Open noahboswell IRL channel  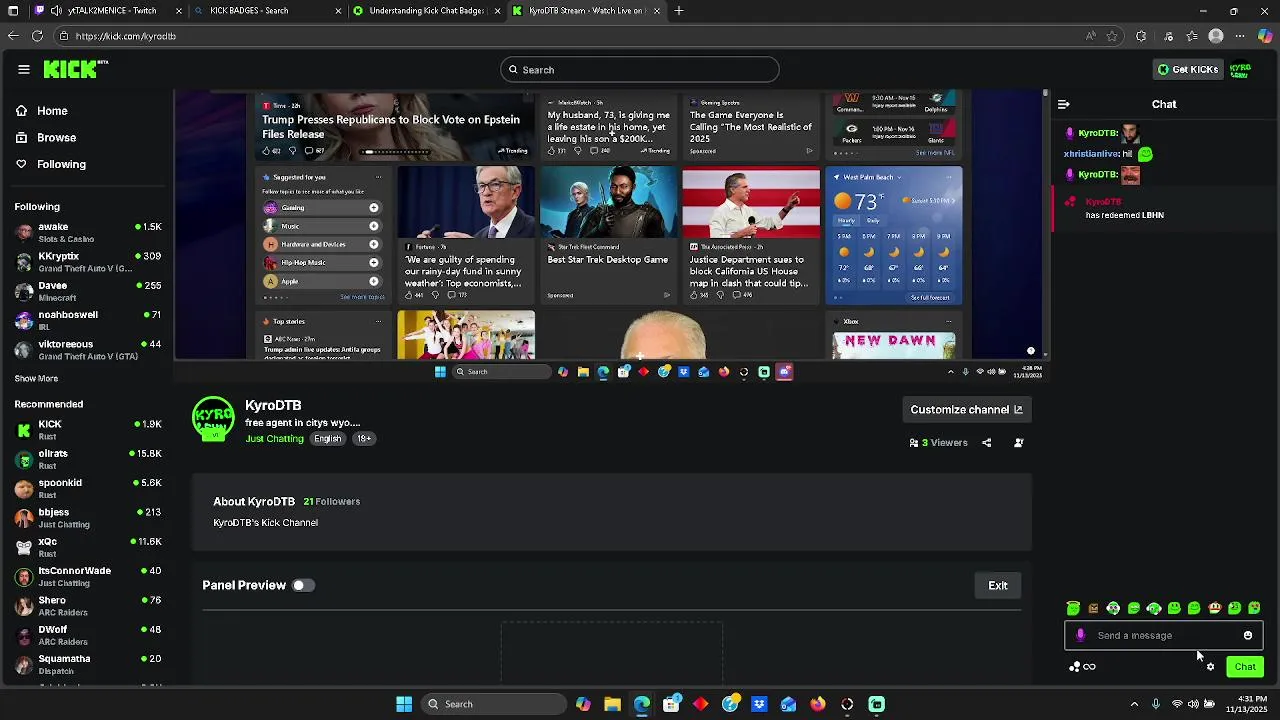(x=88, y=320)
